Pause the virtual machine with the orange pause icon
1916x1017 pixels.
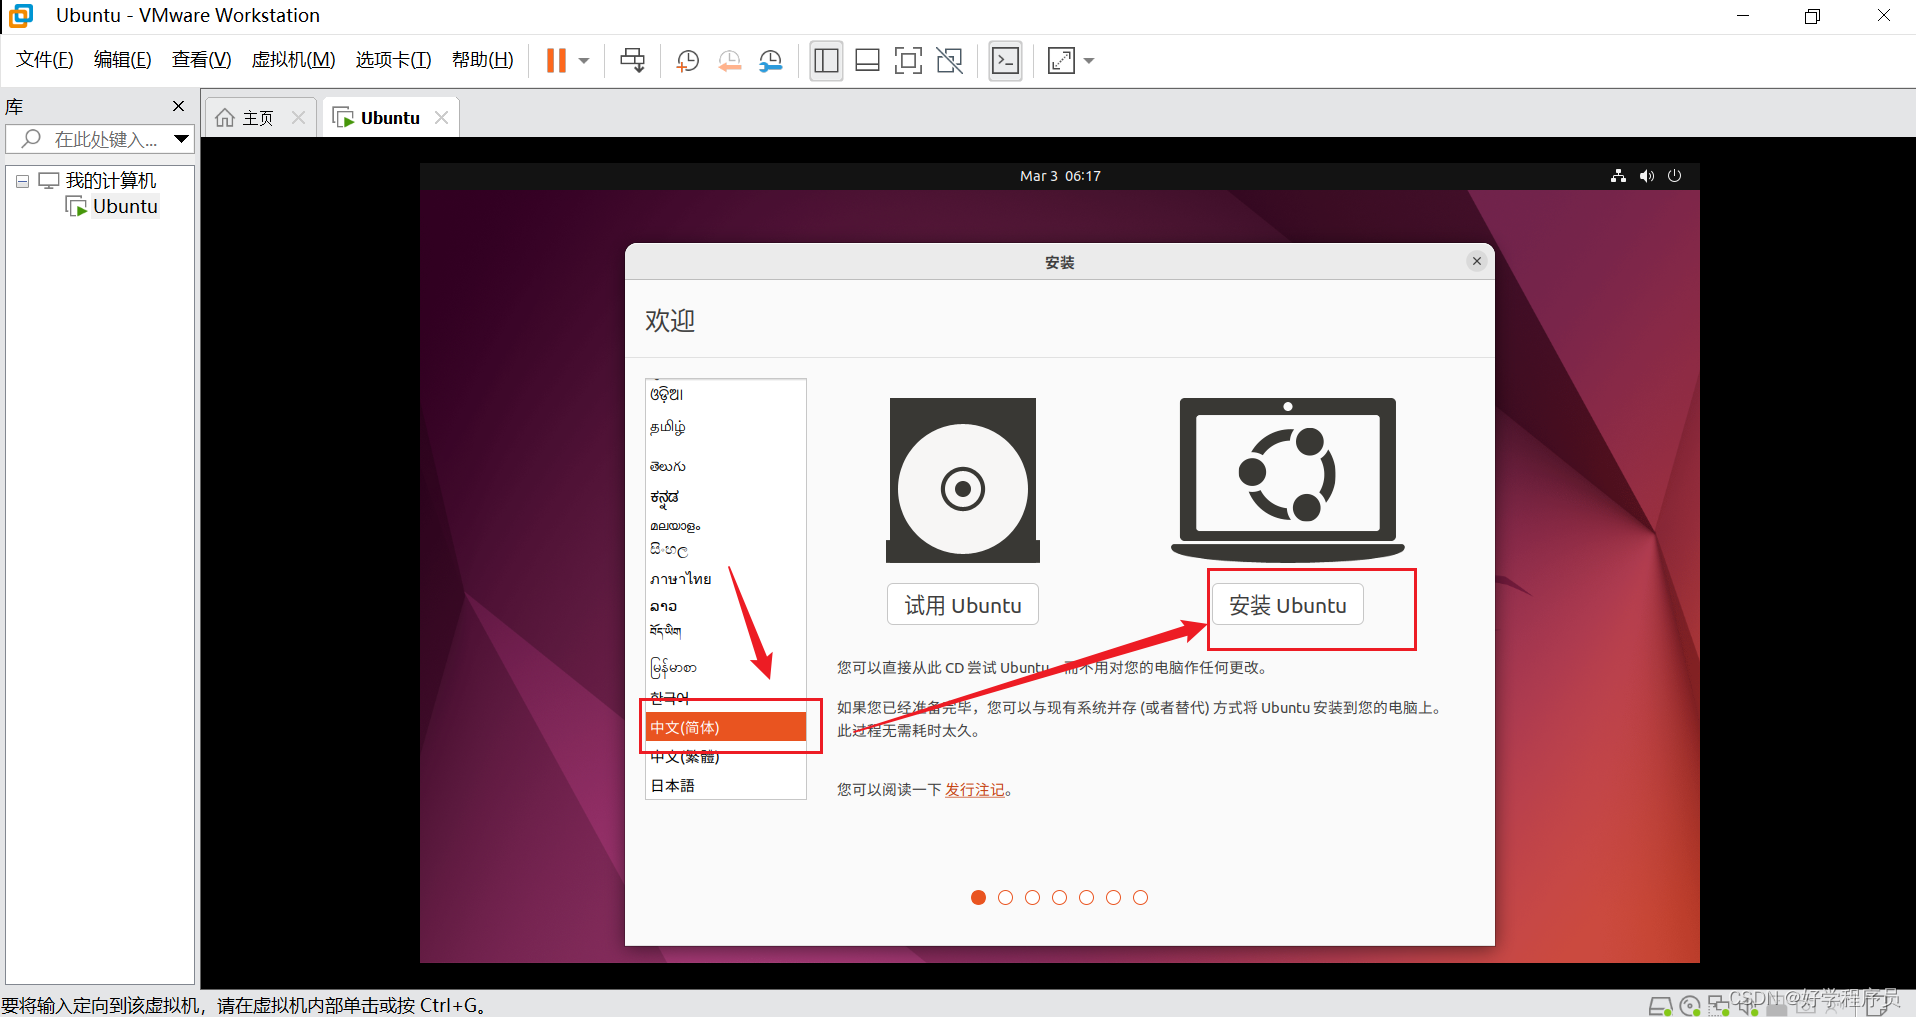(x=556, y=61)
